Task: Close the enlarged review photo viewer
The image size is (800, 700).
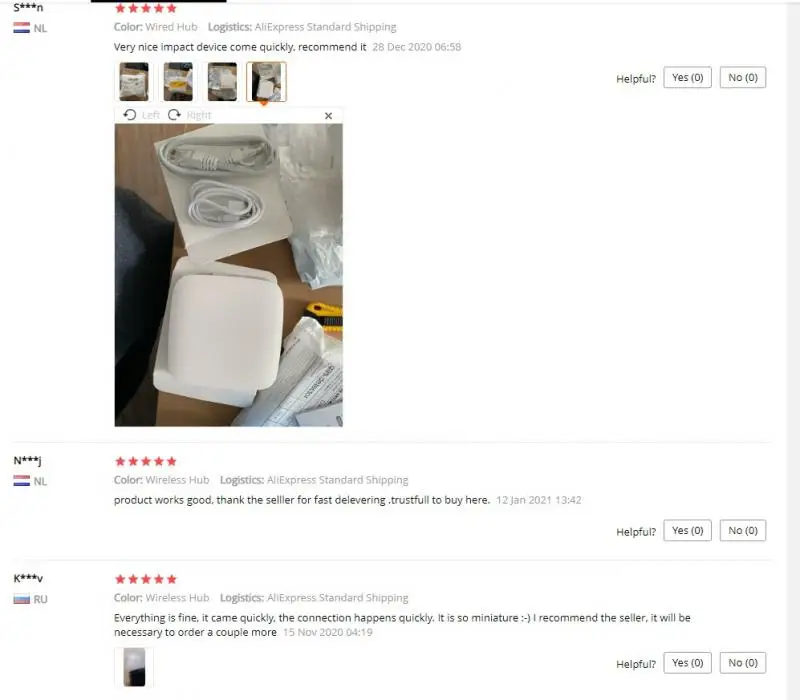Action: (x=329, y=116)
